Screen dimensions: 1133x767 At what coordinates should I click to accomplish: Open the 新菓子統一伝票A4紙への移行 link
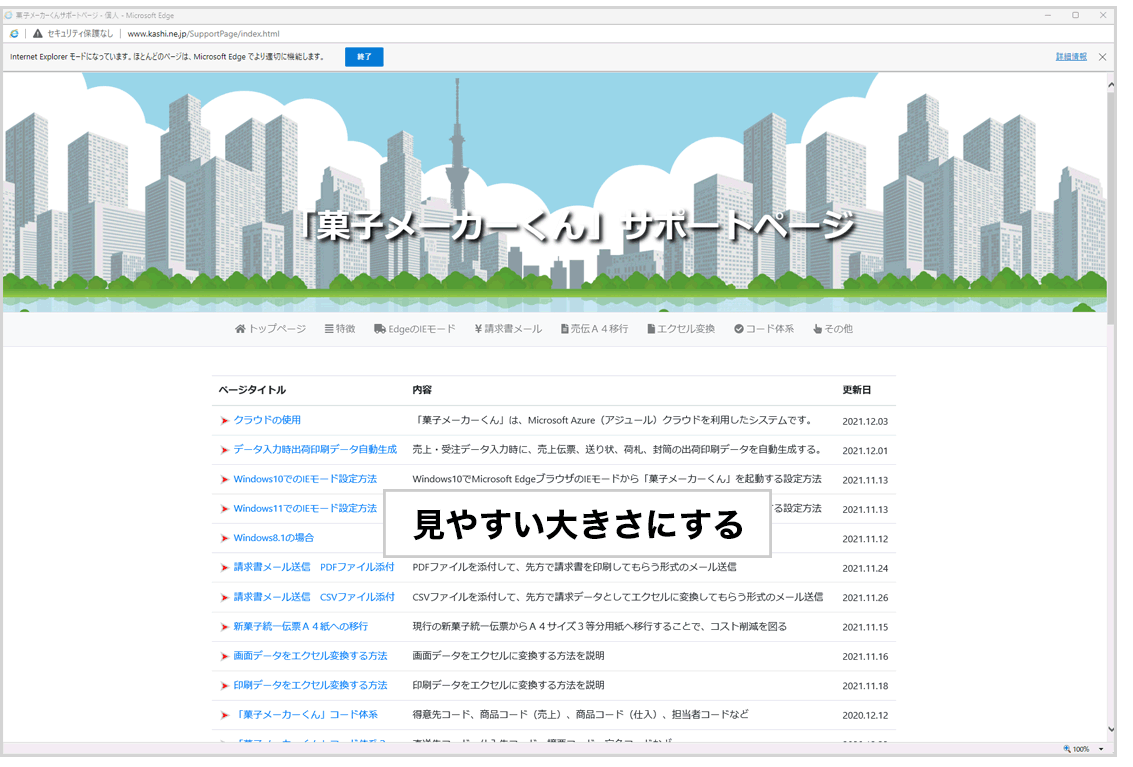click(301, 627)
